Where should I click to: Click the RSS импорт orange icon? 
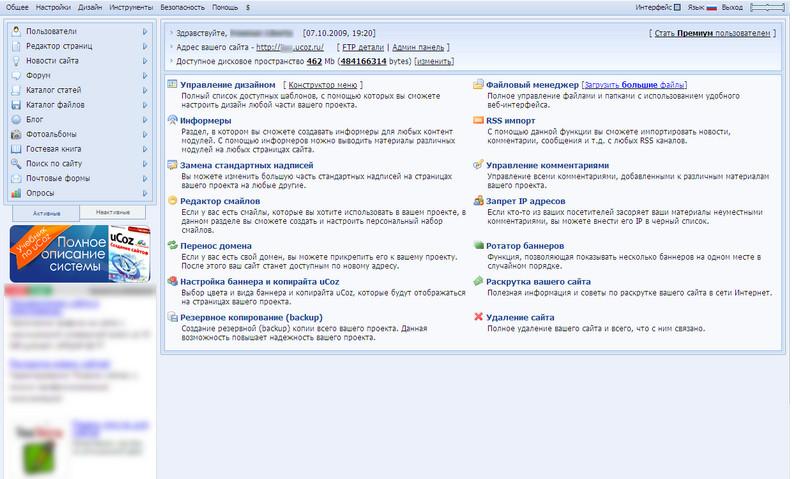[x=478, y=120]
